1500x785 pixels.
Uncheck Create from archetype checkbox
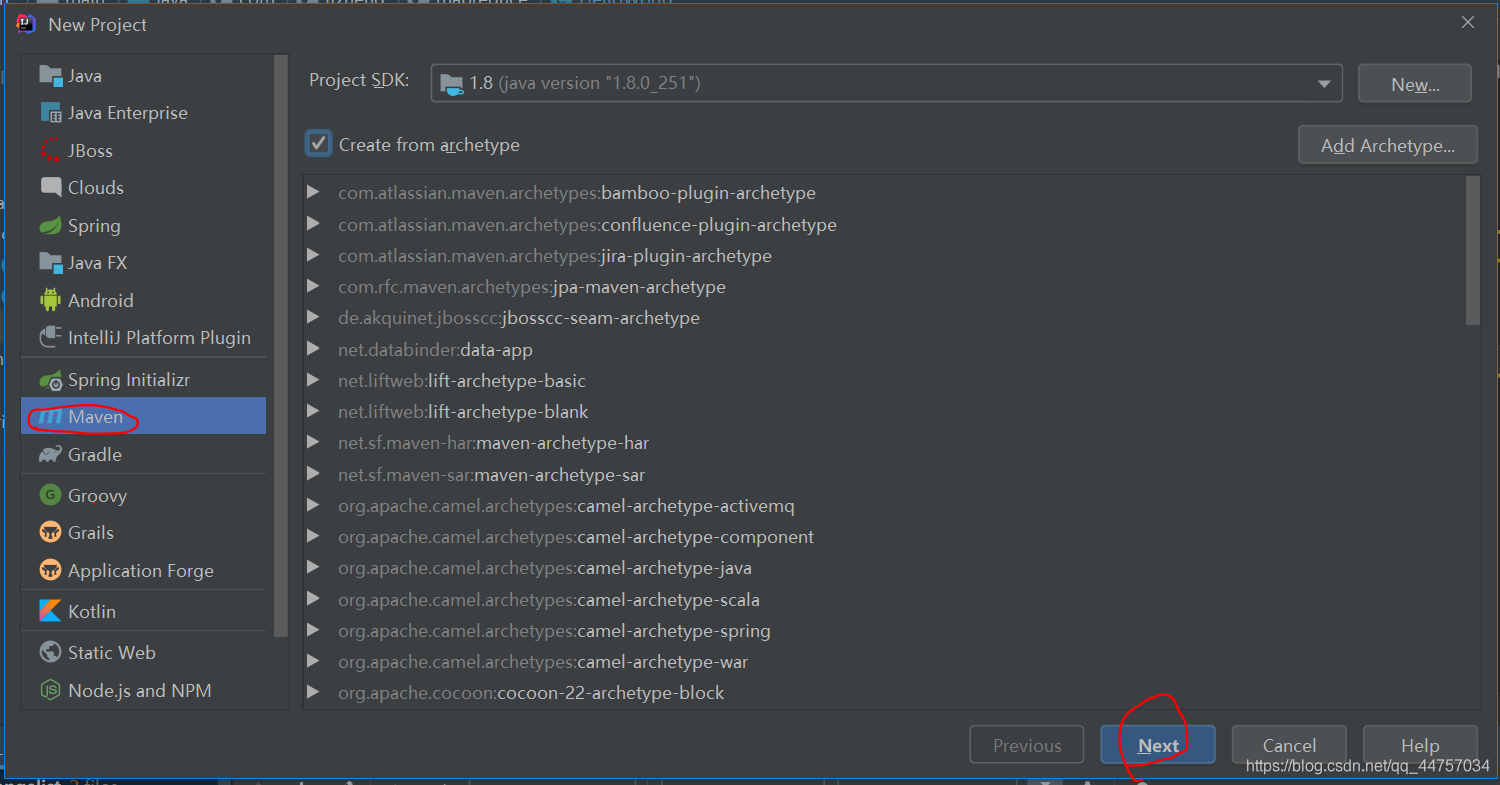[318, 144]
